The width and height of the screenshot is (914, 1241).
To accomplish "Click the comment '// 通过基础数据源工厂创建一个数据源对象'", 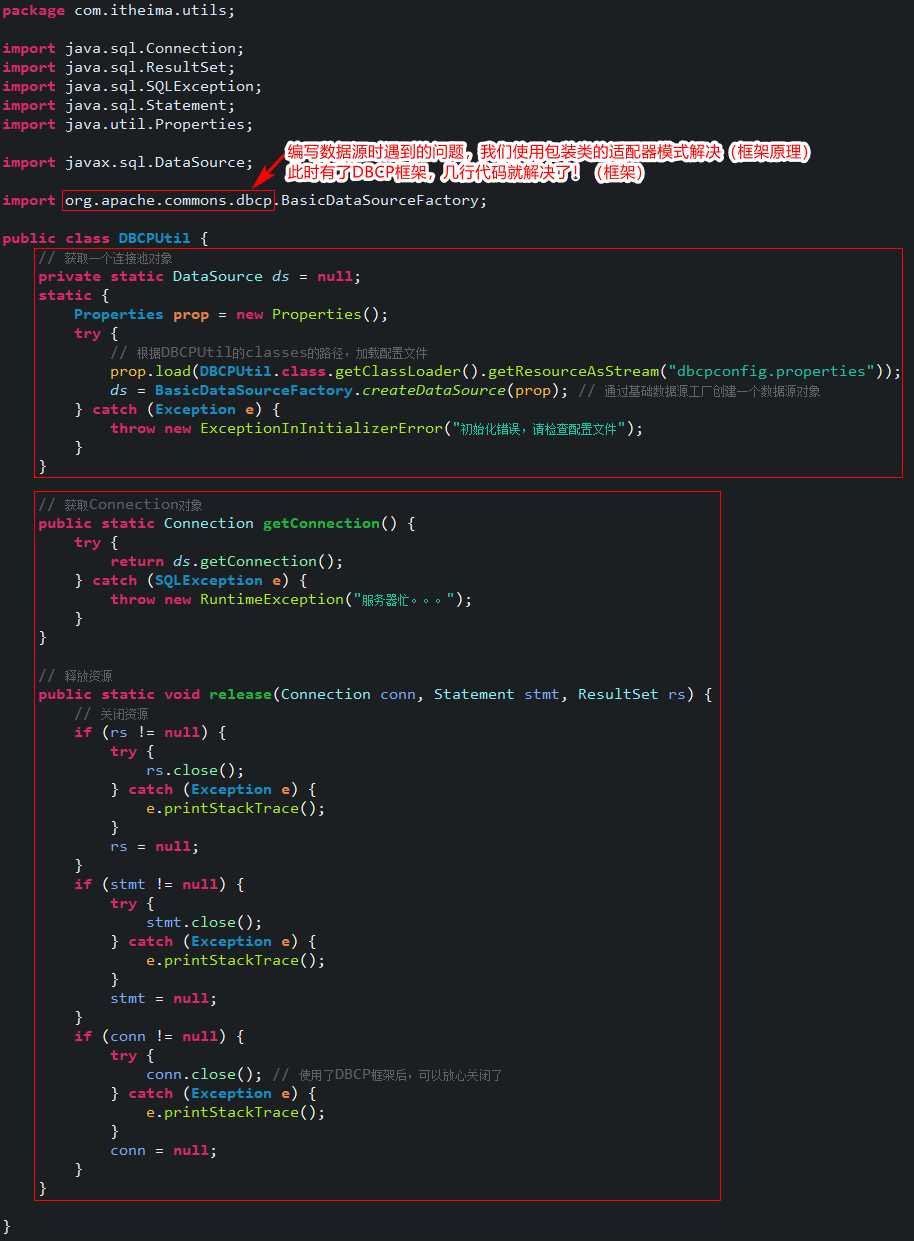I will pyautogui.click(x=700, y=391).
